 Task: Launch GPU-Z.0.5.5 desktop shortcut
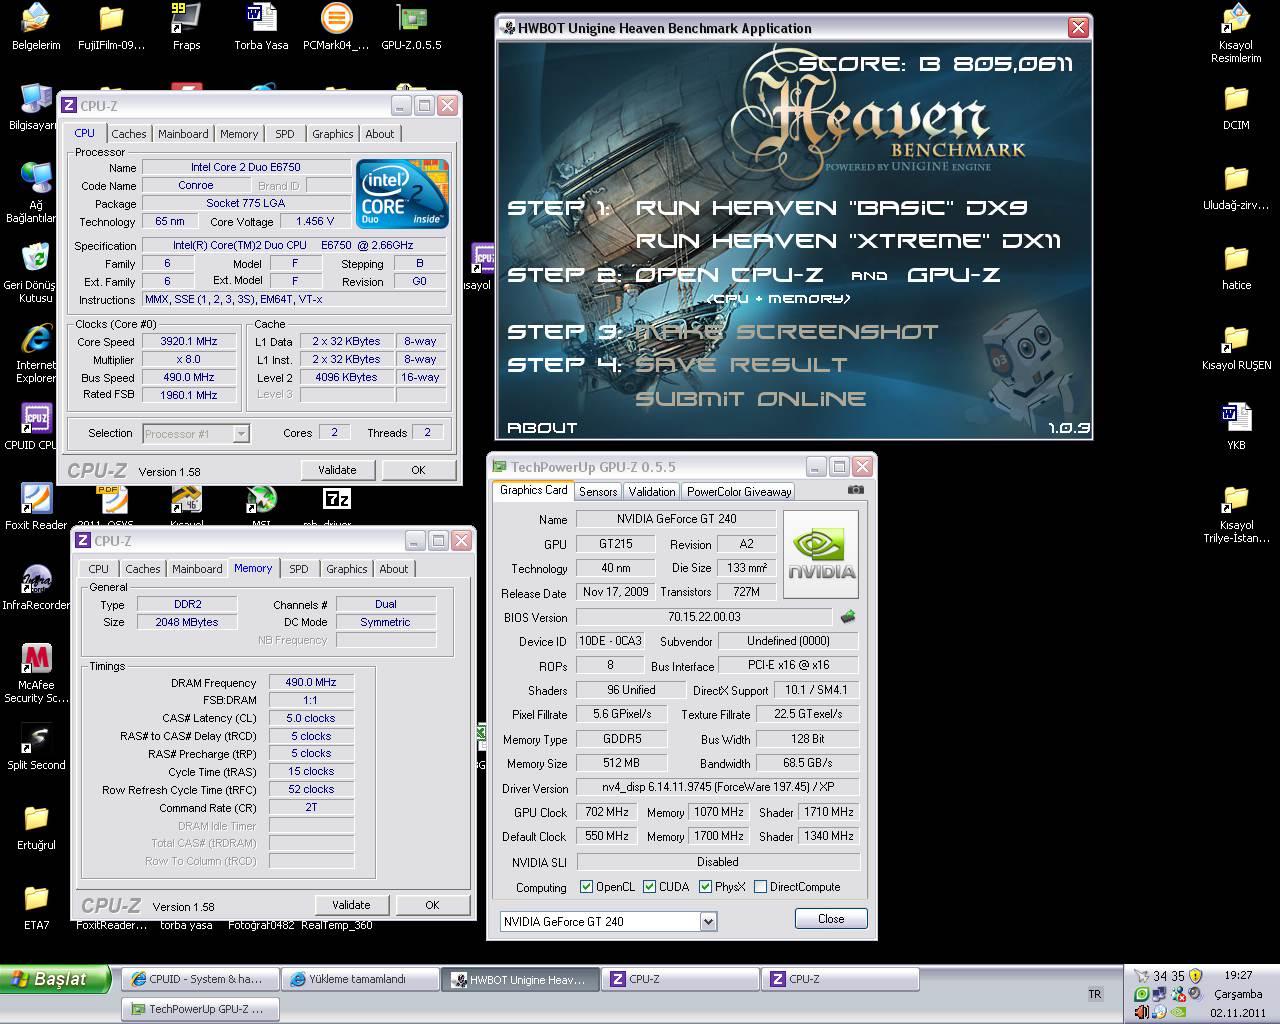coord(411,27)
